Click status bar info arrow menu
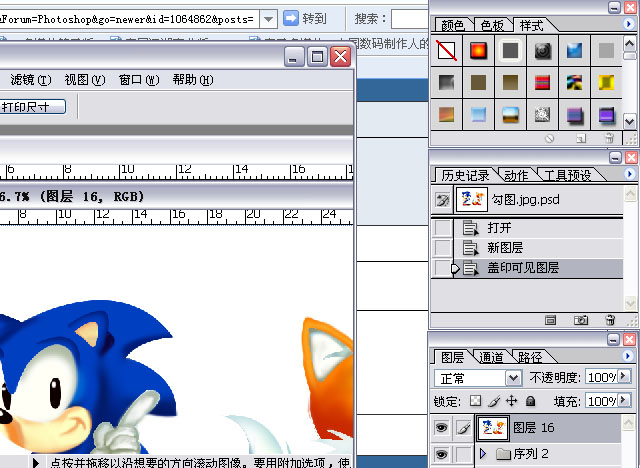 36,462
